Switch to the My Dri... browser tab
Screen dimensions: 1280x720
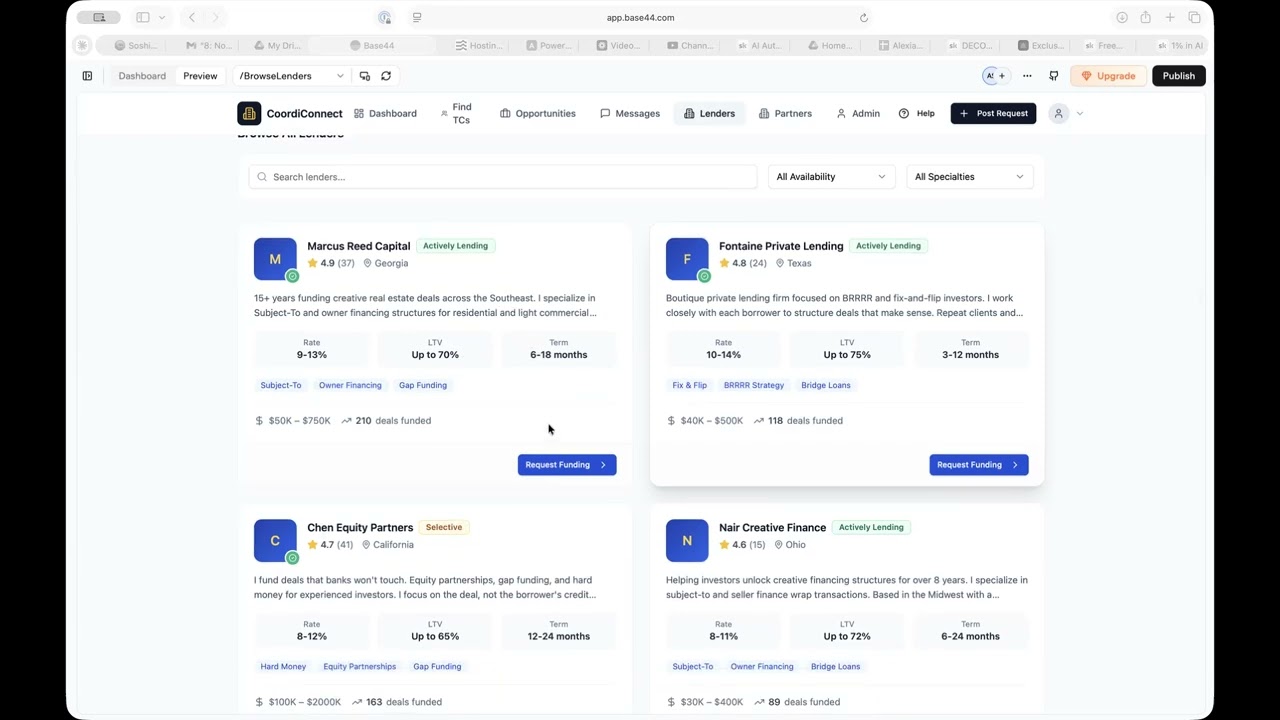pos(277,45)
